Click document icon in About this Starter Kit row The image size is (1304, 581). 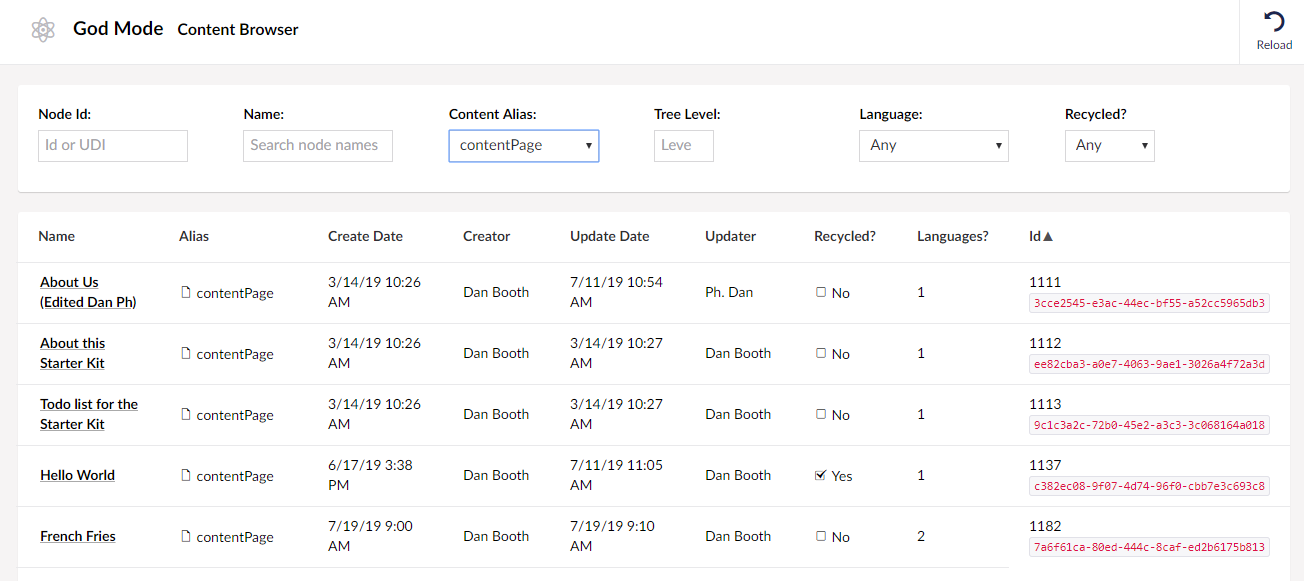[185, 354]
